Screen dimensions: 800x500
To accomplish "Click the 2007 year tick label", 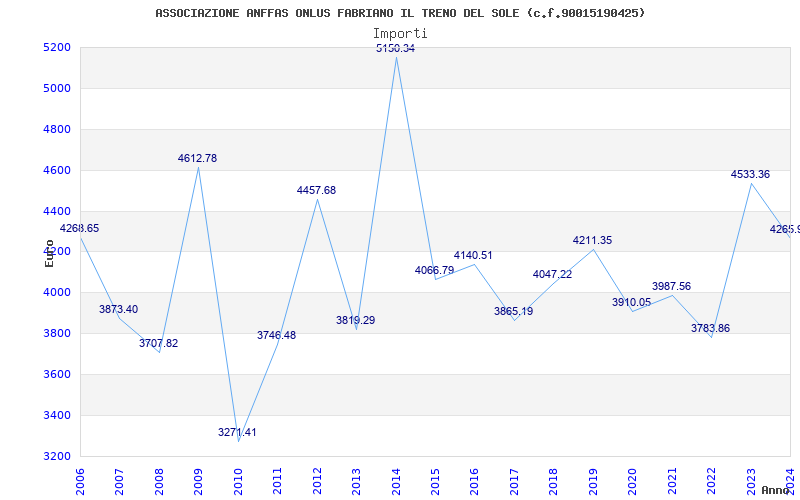I will pyautogui.click(x=119, y=482).
